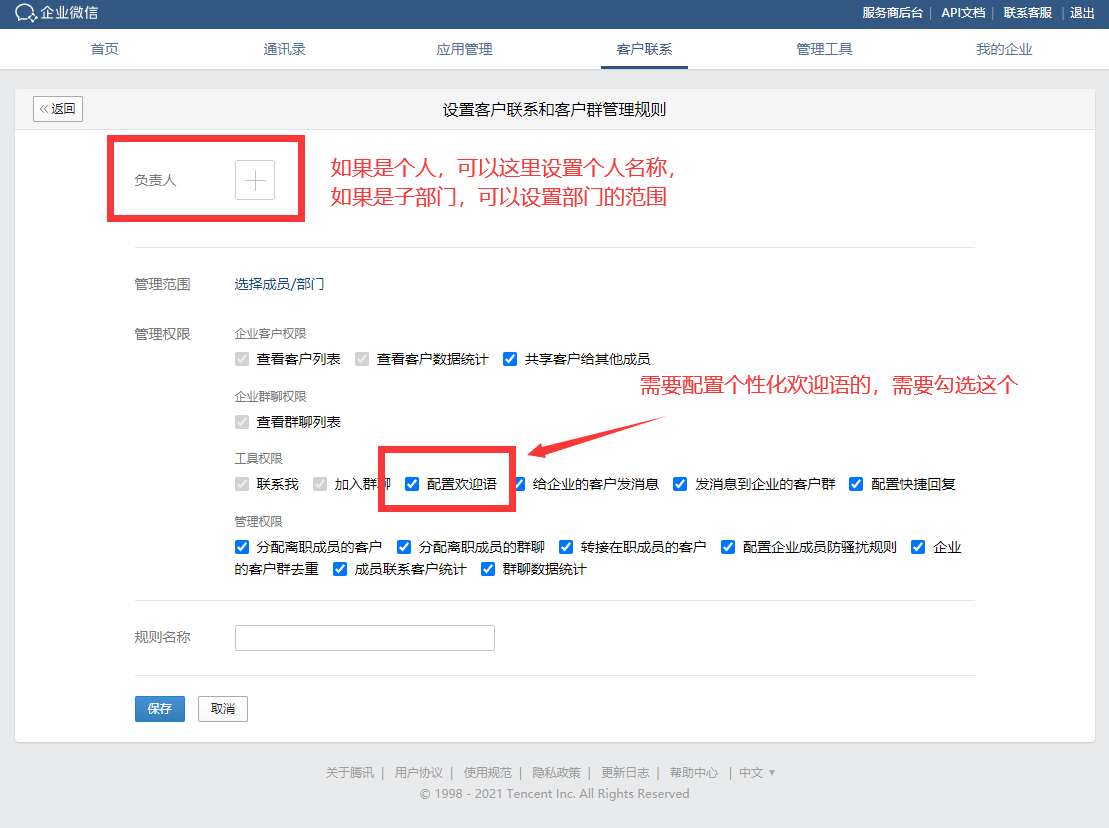
Task: Toggle the 查看群聊列表 checkbox
Action: [242, 422]
